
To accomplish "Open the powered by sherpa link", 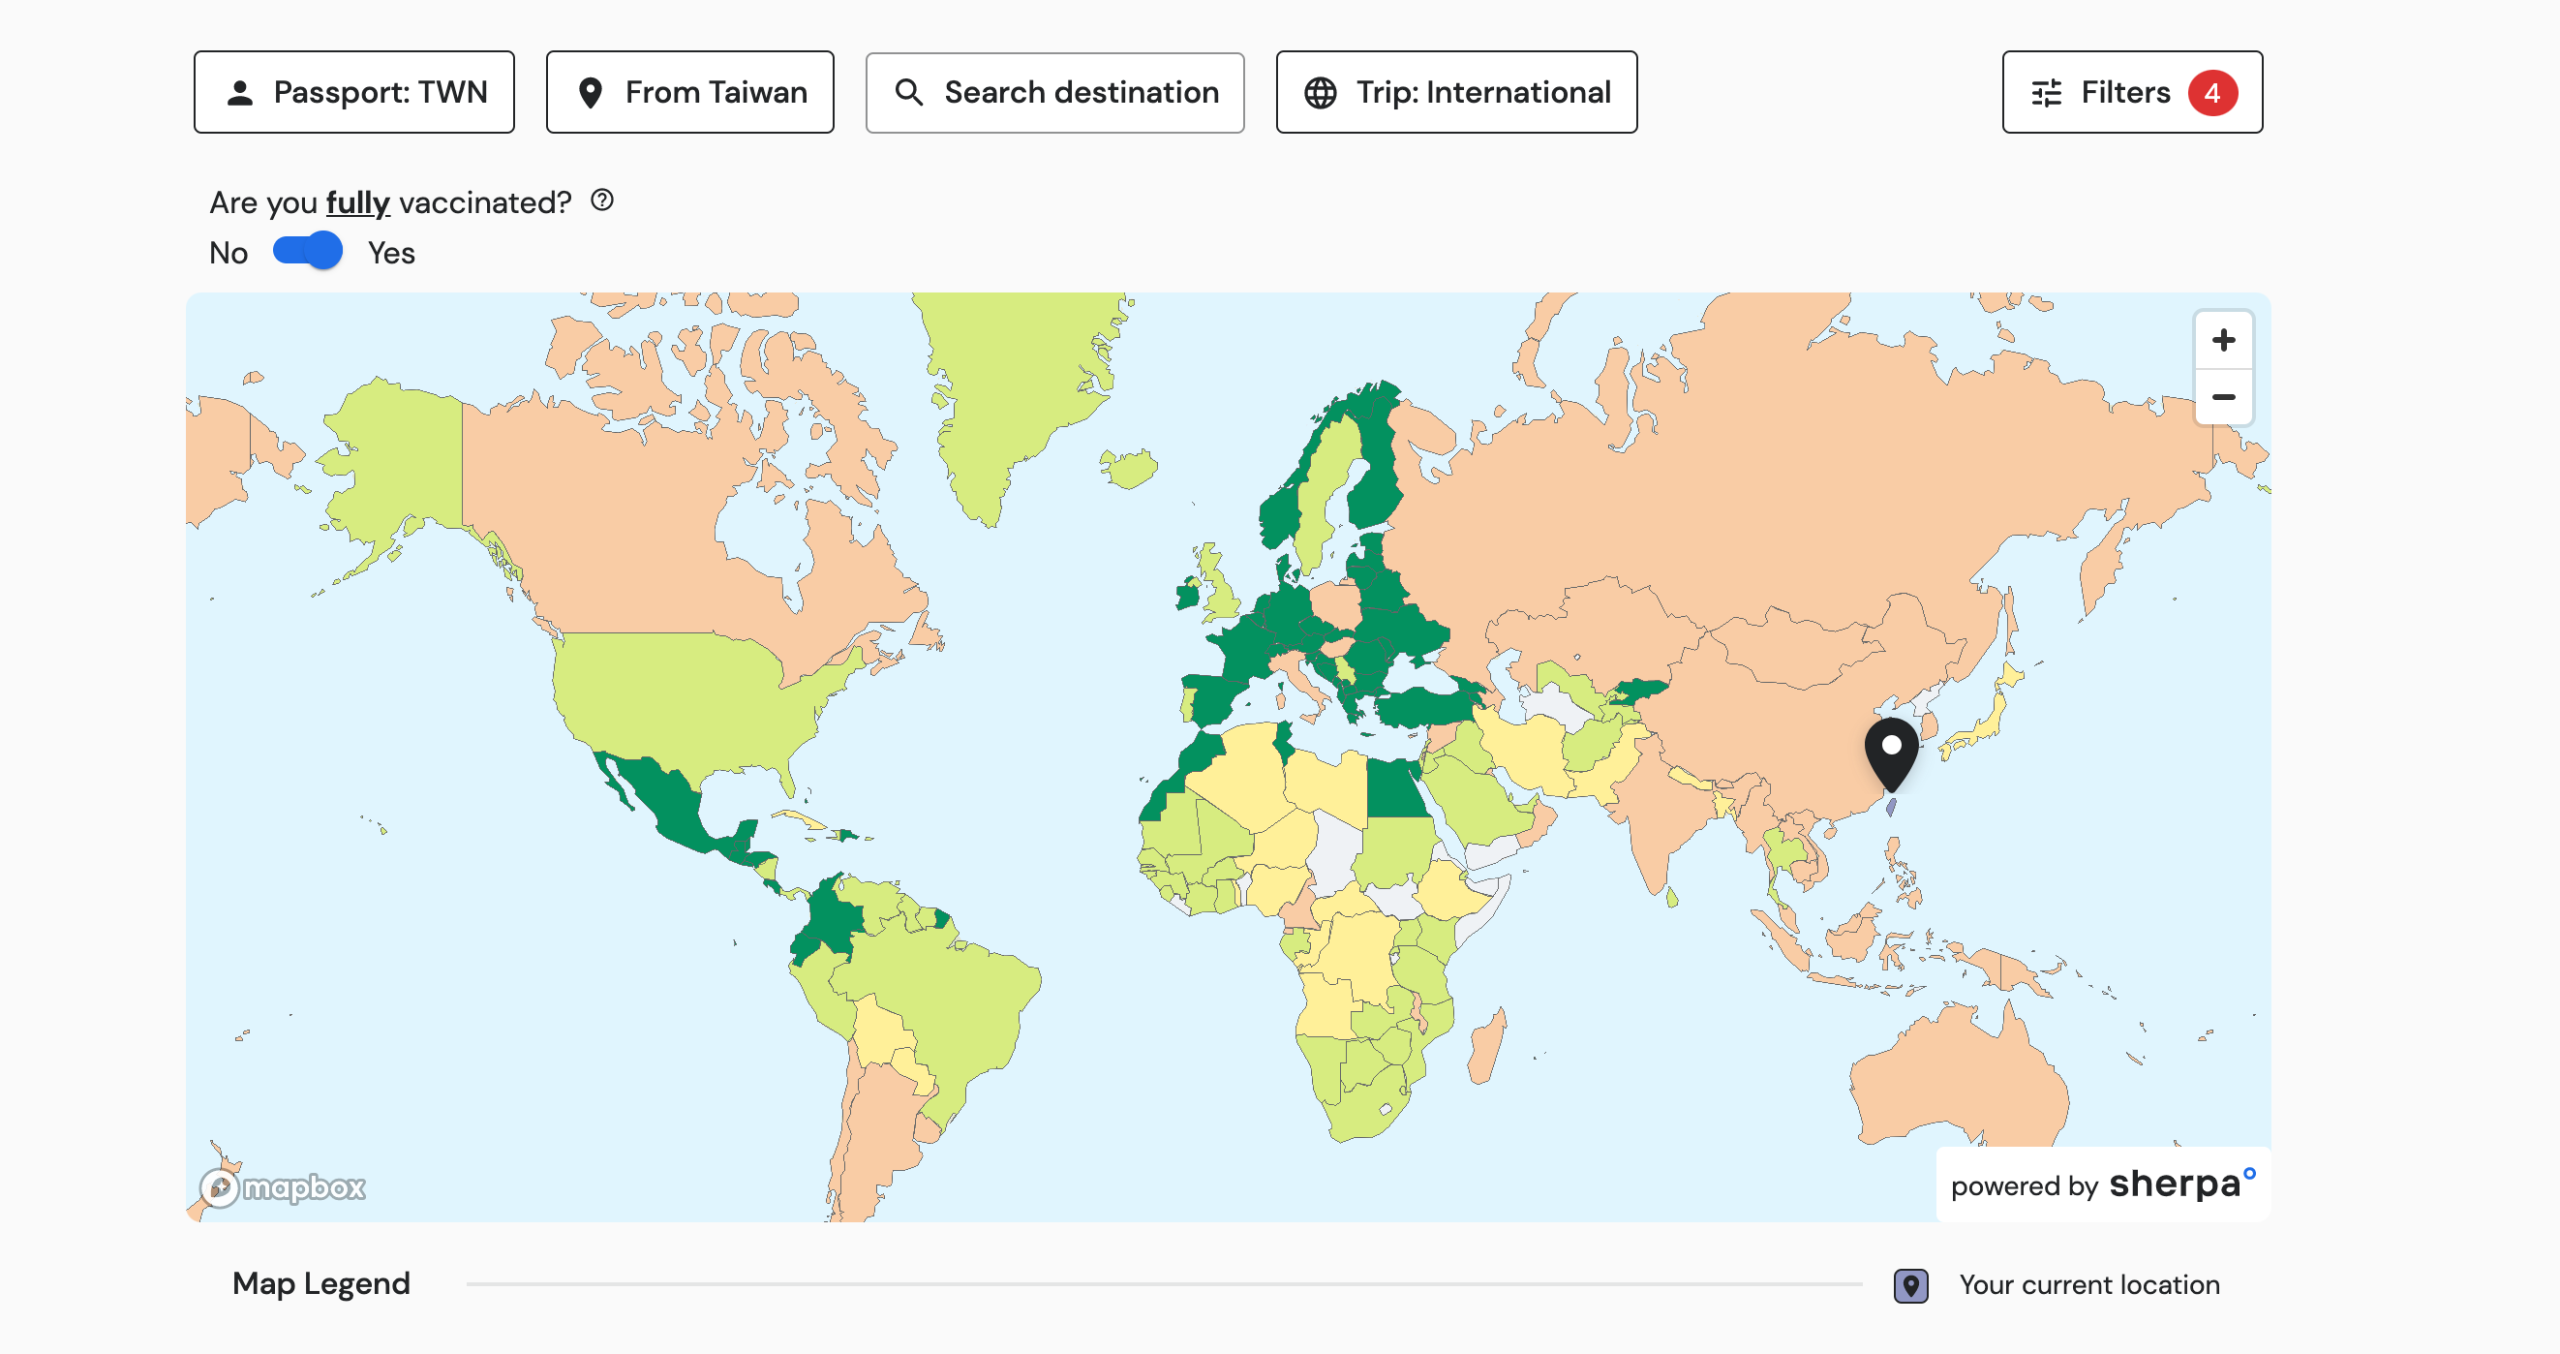I will (2102, 1185).
